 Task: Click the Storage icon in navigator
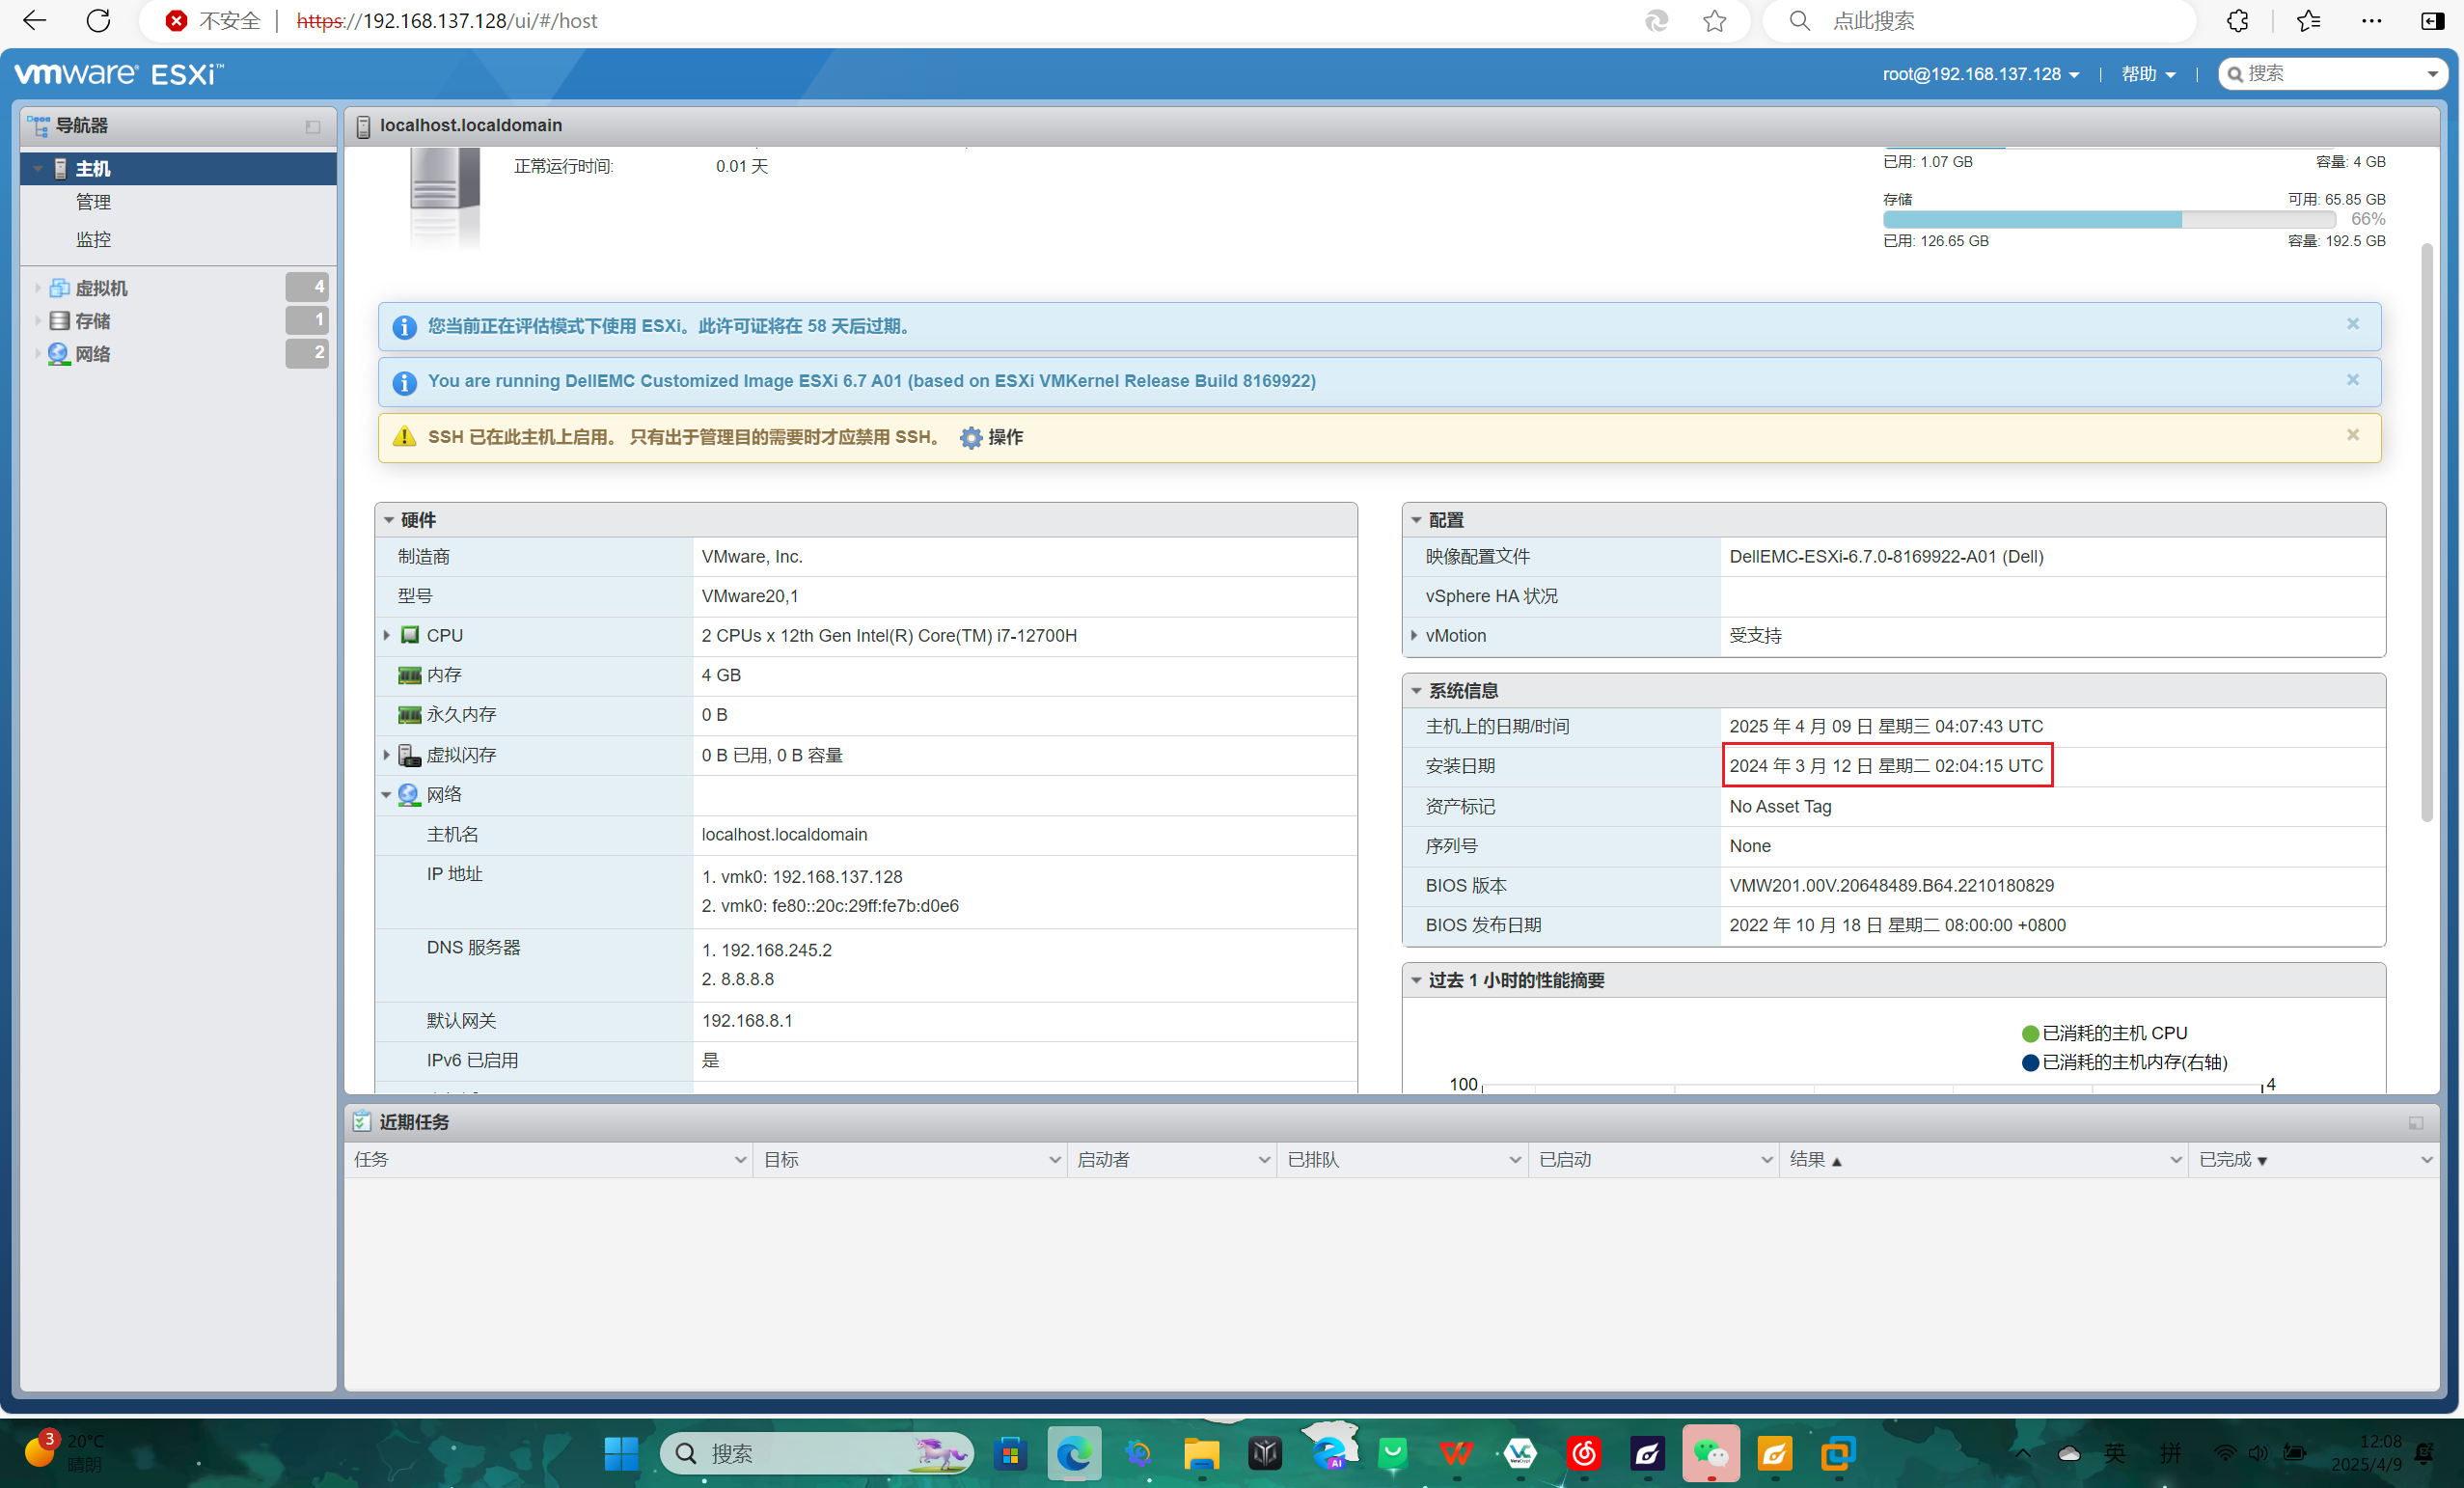tap(59, 321)
